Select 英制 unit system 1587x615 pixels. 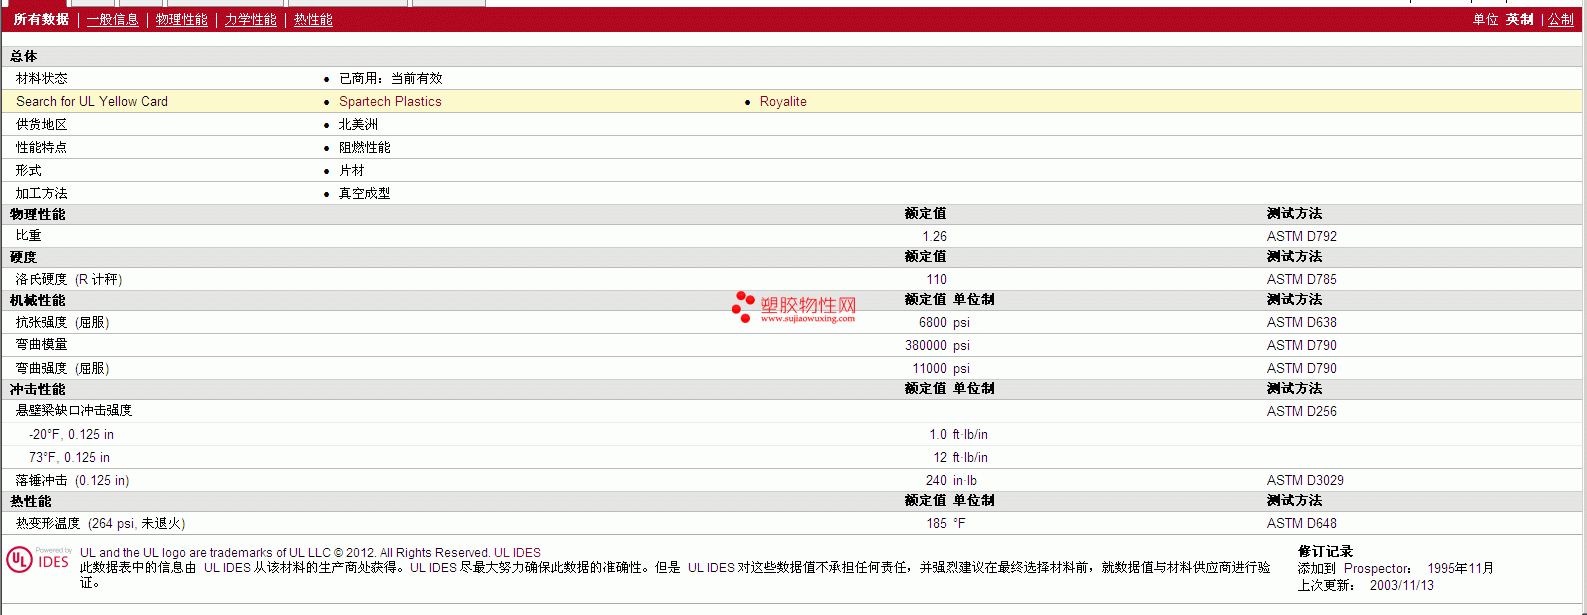(x=1519, y=20)
